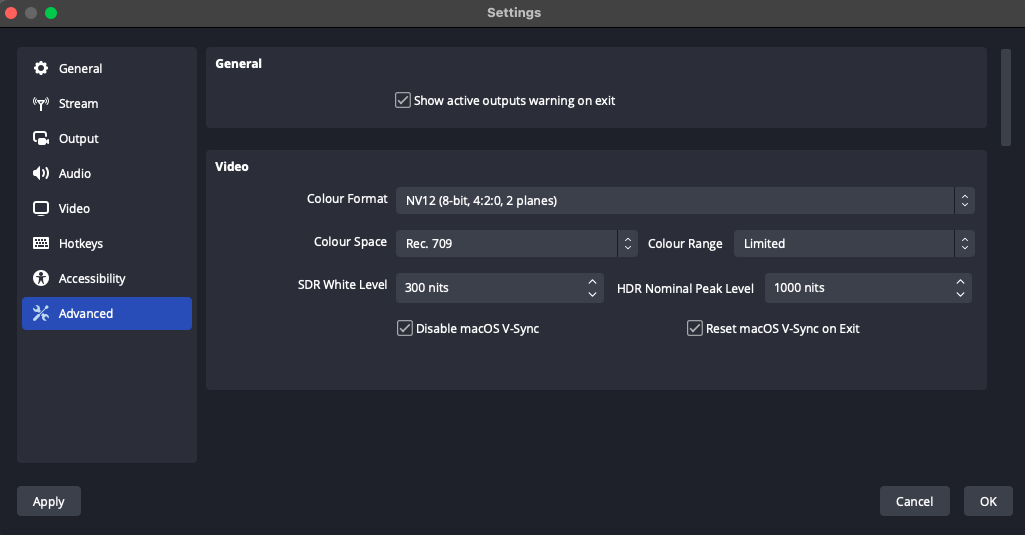
Task: Click the General gear icon in sidebar
Action: pyautogui.click(x=41, y=69)
